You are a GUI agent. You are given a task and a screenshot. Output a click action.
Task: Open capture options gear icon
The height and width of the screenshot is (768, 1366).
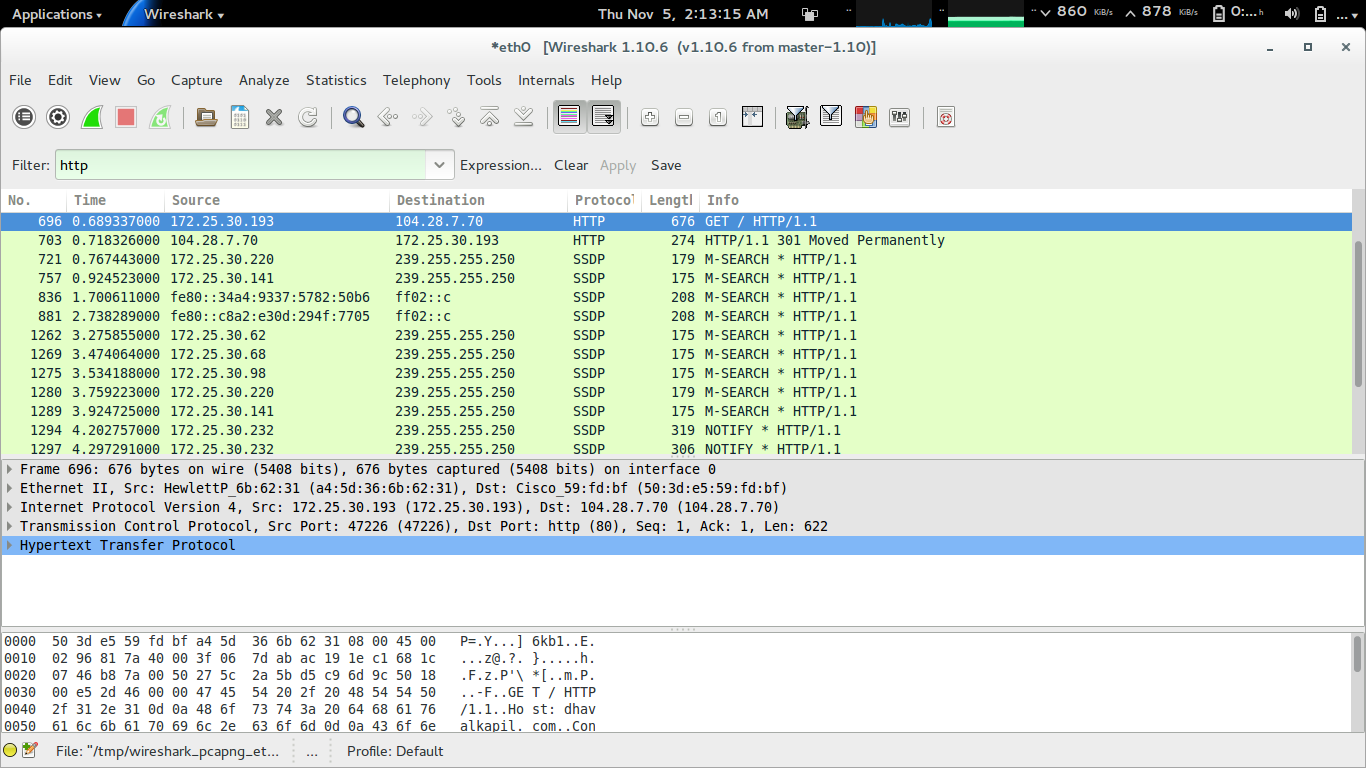point(58,117)
